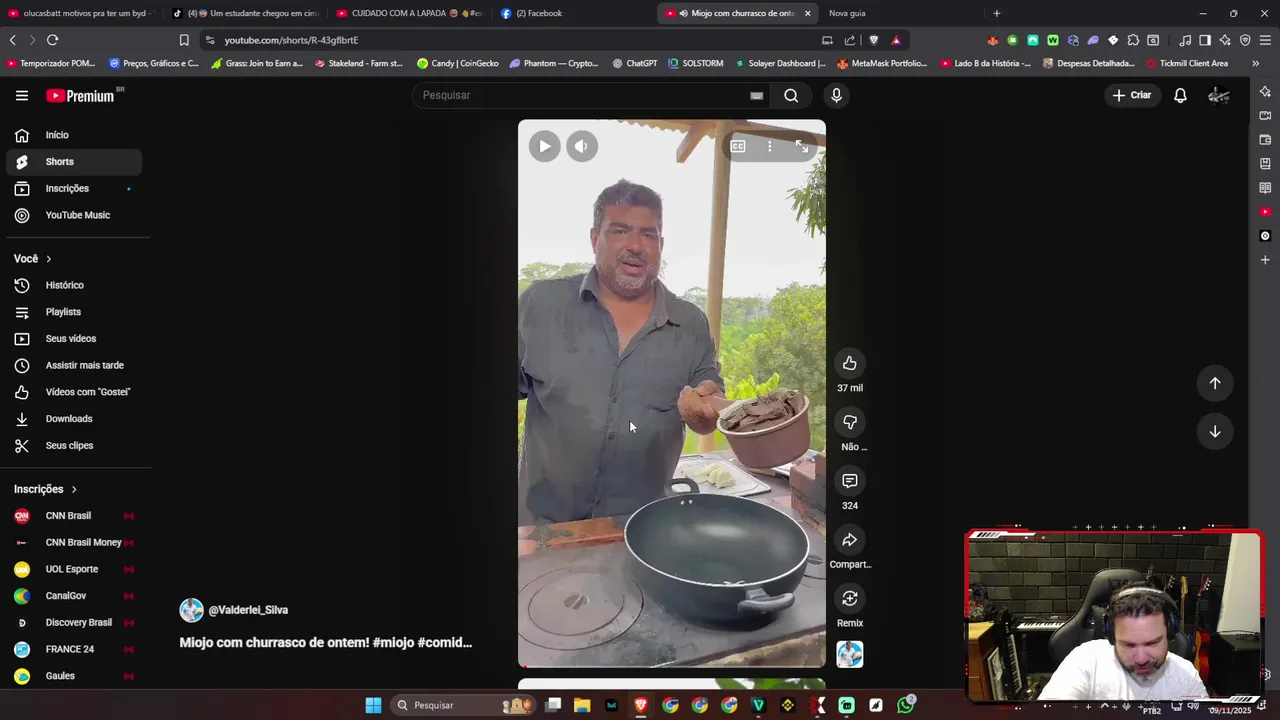The width and height of the screenshot is (1280, 720).
Task: Open the notifications bell
Action: point(1180,95)
